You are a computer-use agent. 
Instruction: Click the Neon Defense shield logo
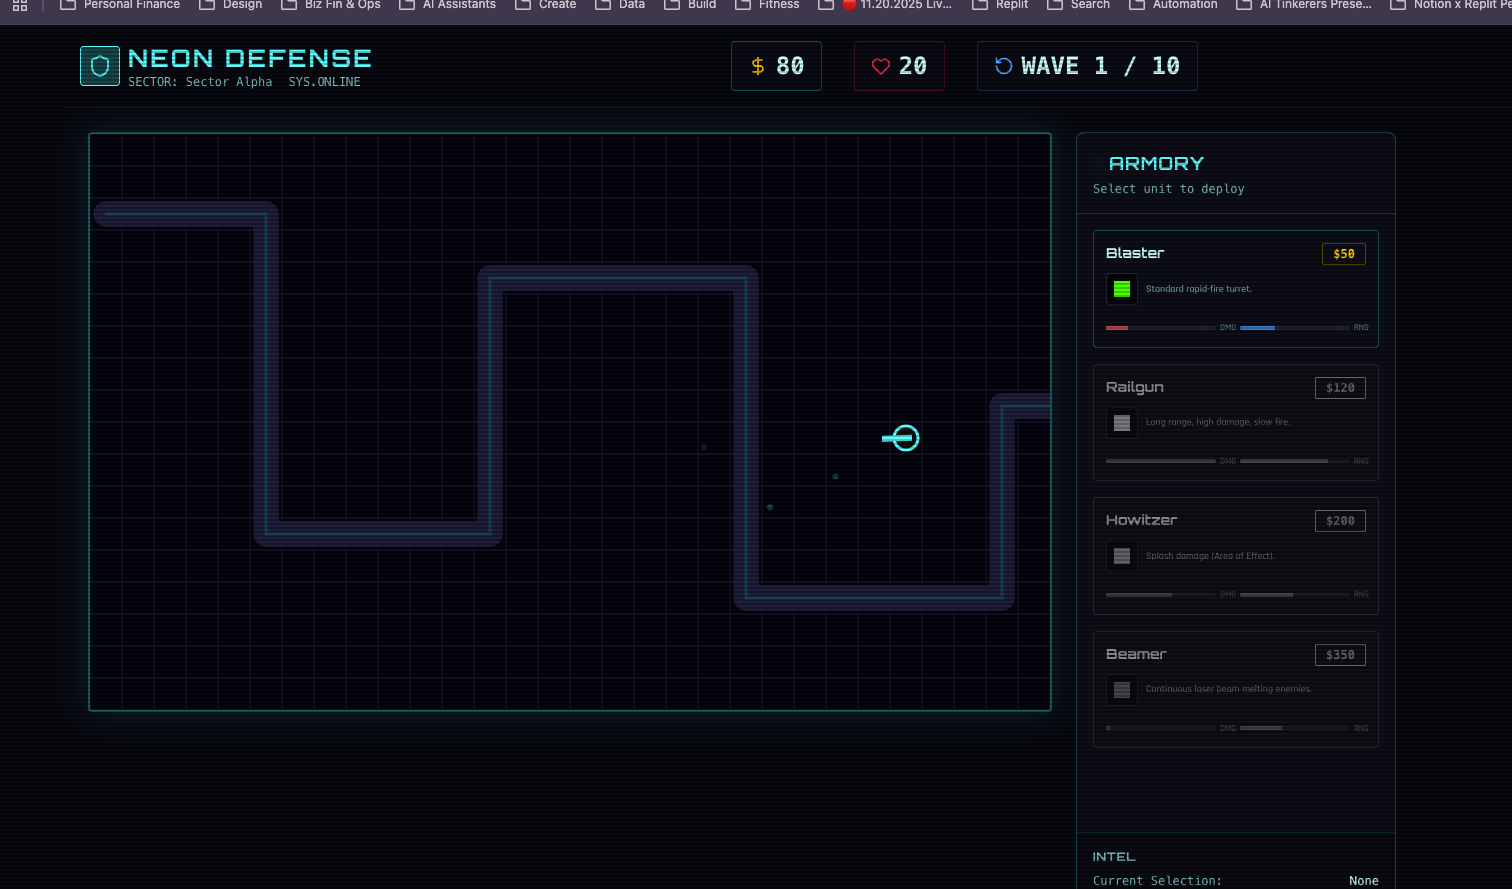click(x=100, y=66)
